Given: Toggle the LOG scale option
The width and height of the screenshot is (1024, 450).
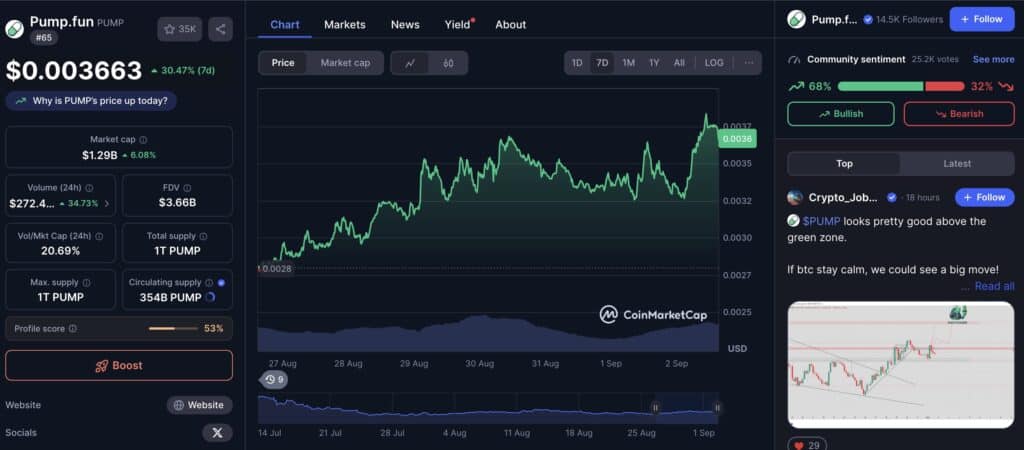Looking at the screenshot, I should pos(714,63).
